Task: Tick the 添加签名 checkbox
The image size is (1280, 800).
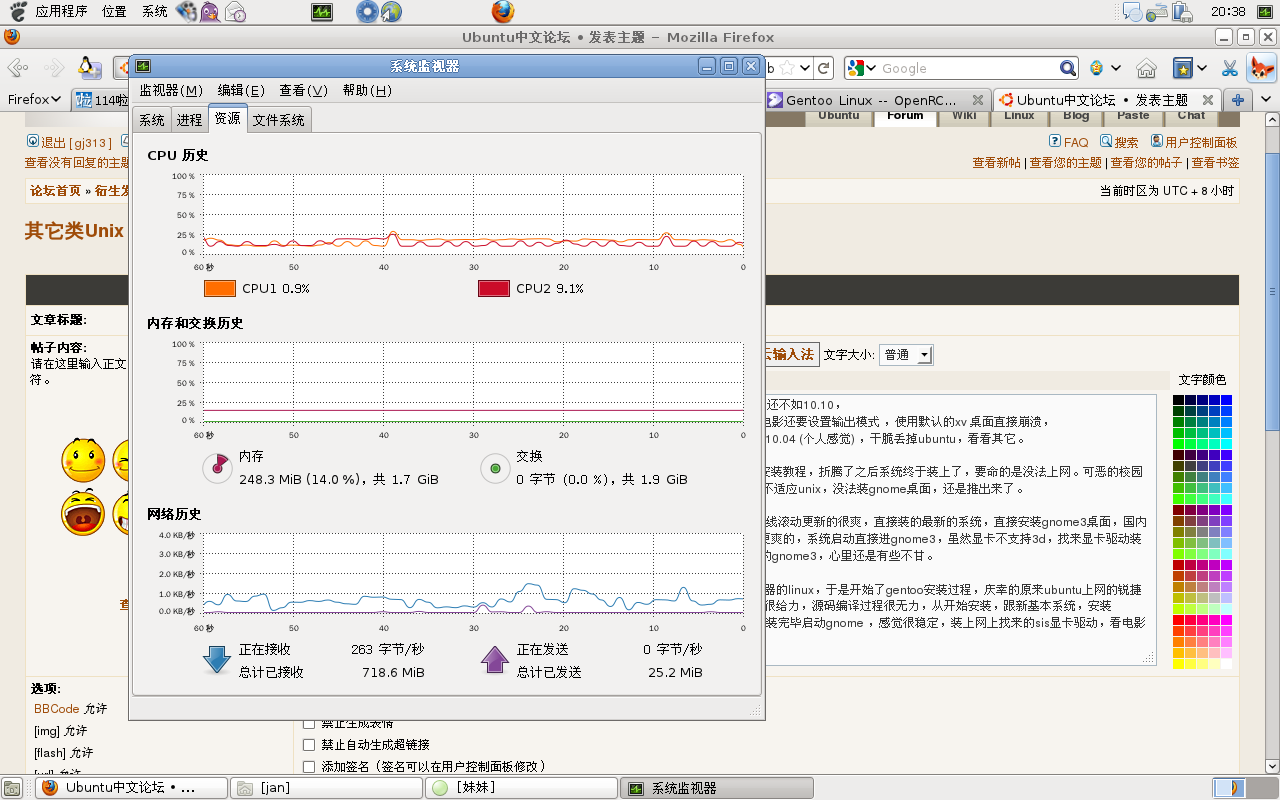Action: click(309, 767)
